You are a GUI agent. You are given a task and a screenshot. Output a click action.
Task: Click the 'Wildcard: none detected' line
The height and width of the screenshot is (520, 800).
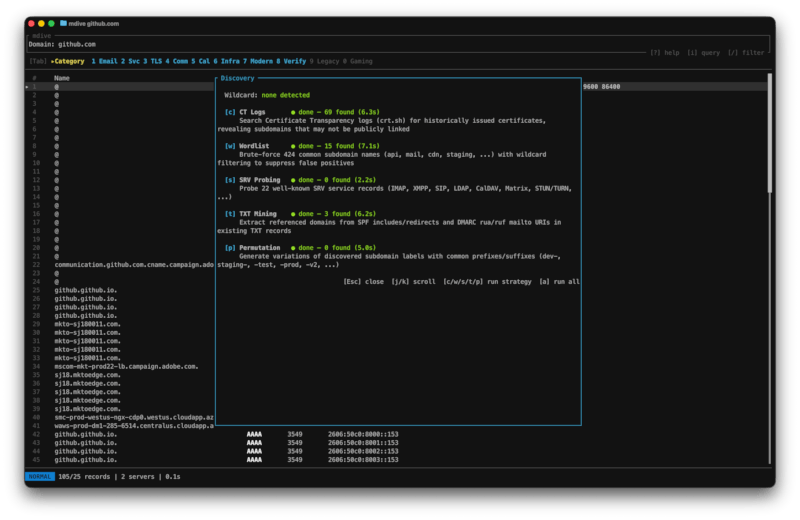point(267,95)
